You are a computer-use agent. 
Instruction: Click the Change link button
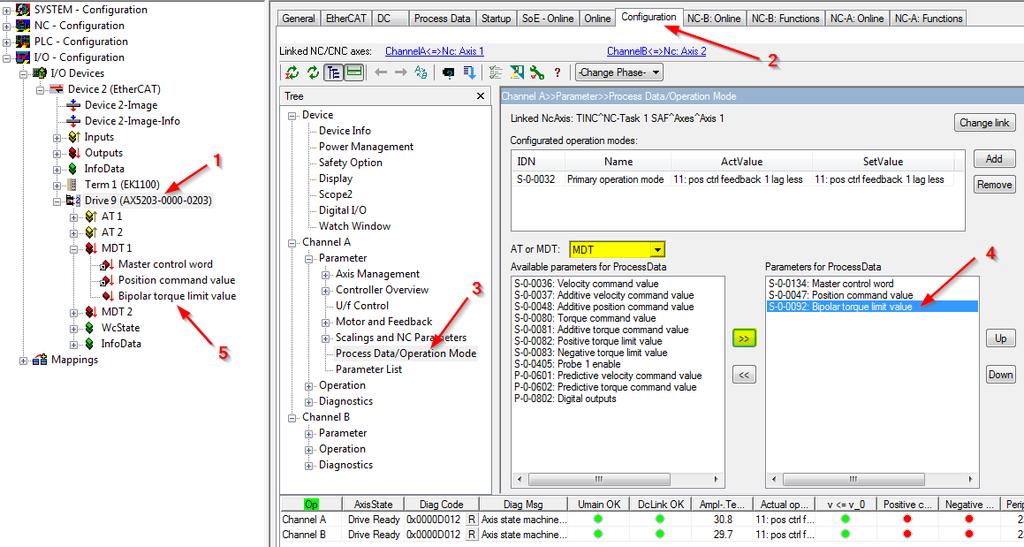click(984, 122)
